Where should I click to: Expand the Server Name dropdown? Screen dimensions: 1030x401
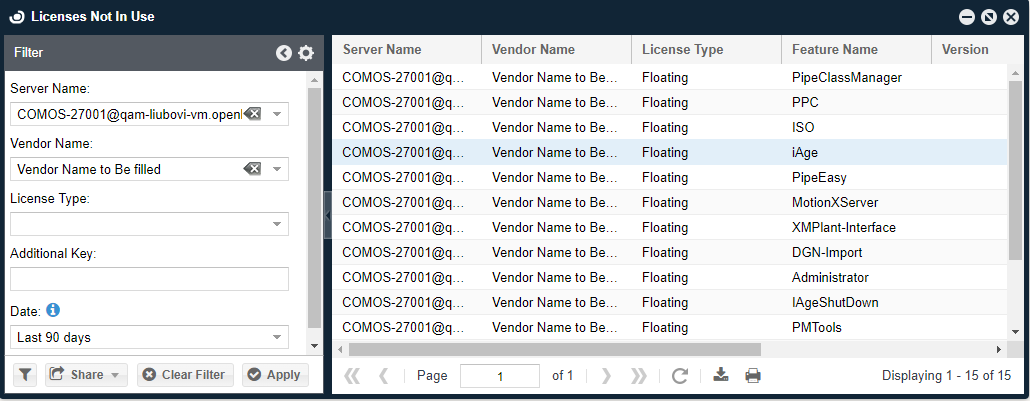[x=277, y=114]
